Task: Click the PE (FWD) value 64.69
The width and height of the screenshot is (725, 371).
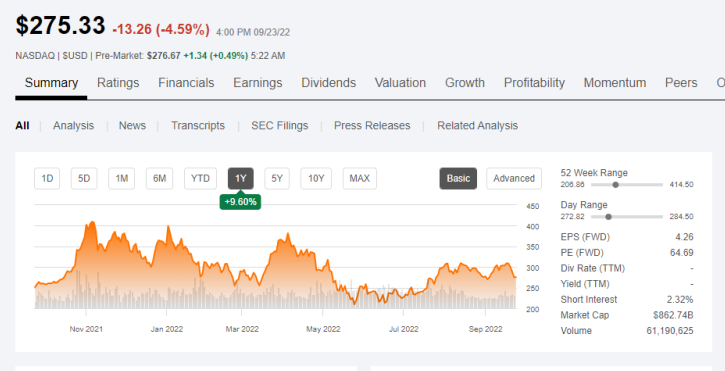Action: click(682, 253)
